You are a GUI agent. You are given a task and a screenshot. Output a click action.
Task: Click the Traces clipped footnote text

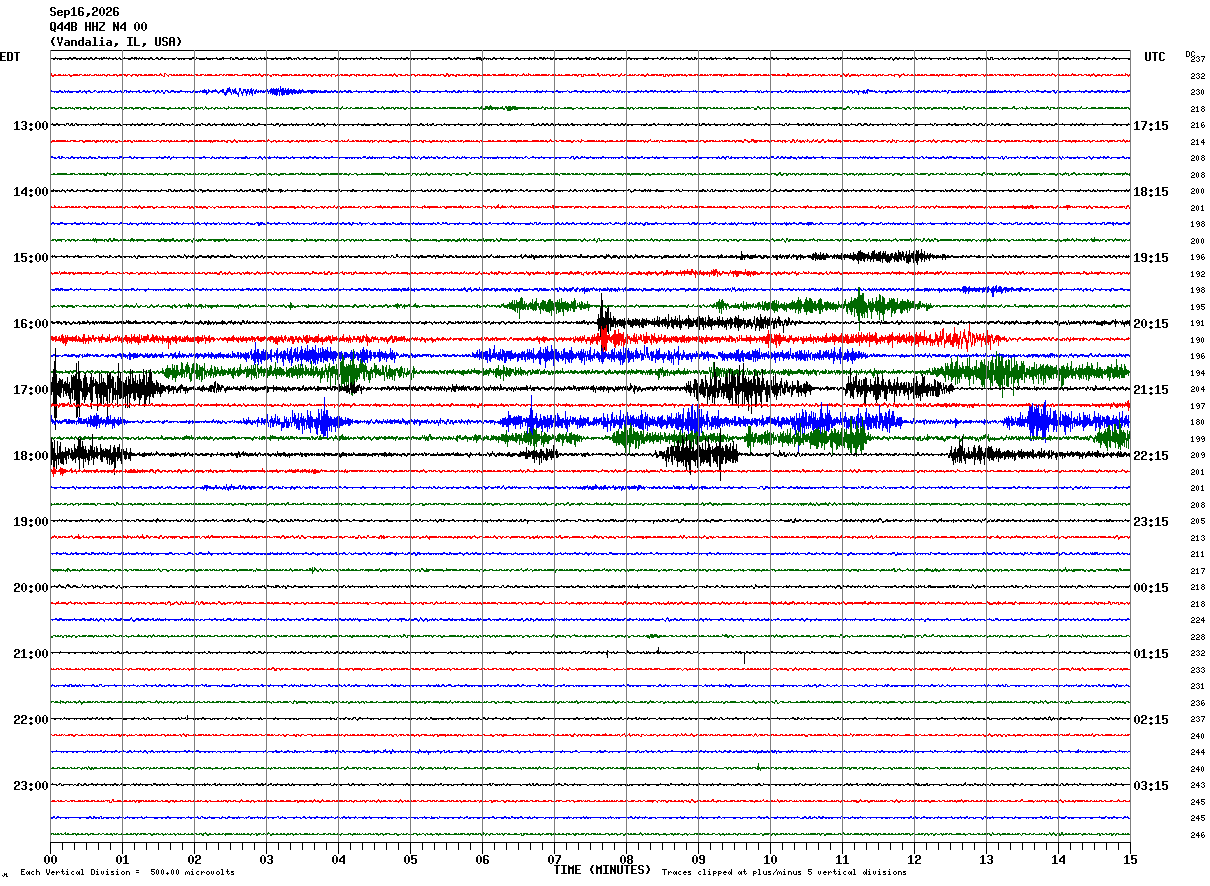click(784, 872)
